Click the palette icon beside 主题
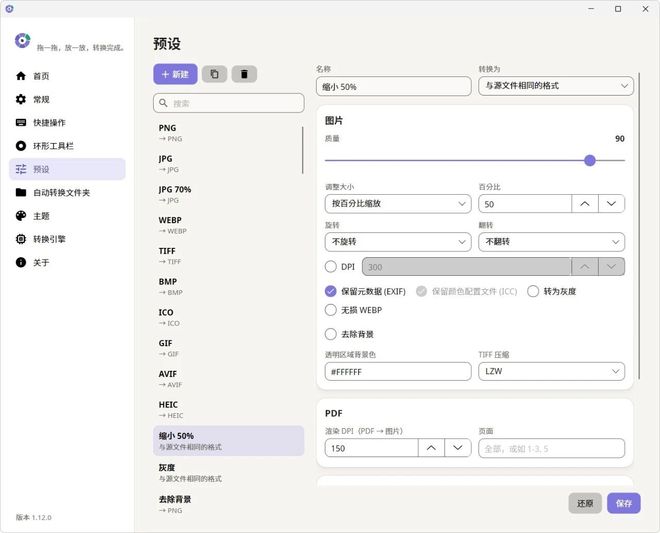This screenshot has height=533, width=660. coord(21,216)
